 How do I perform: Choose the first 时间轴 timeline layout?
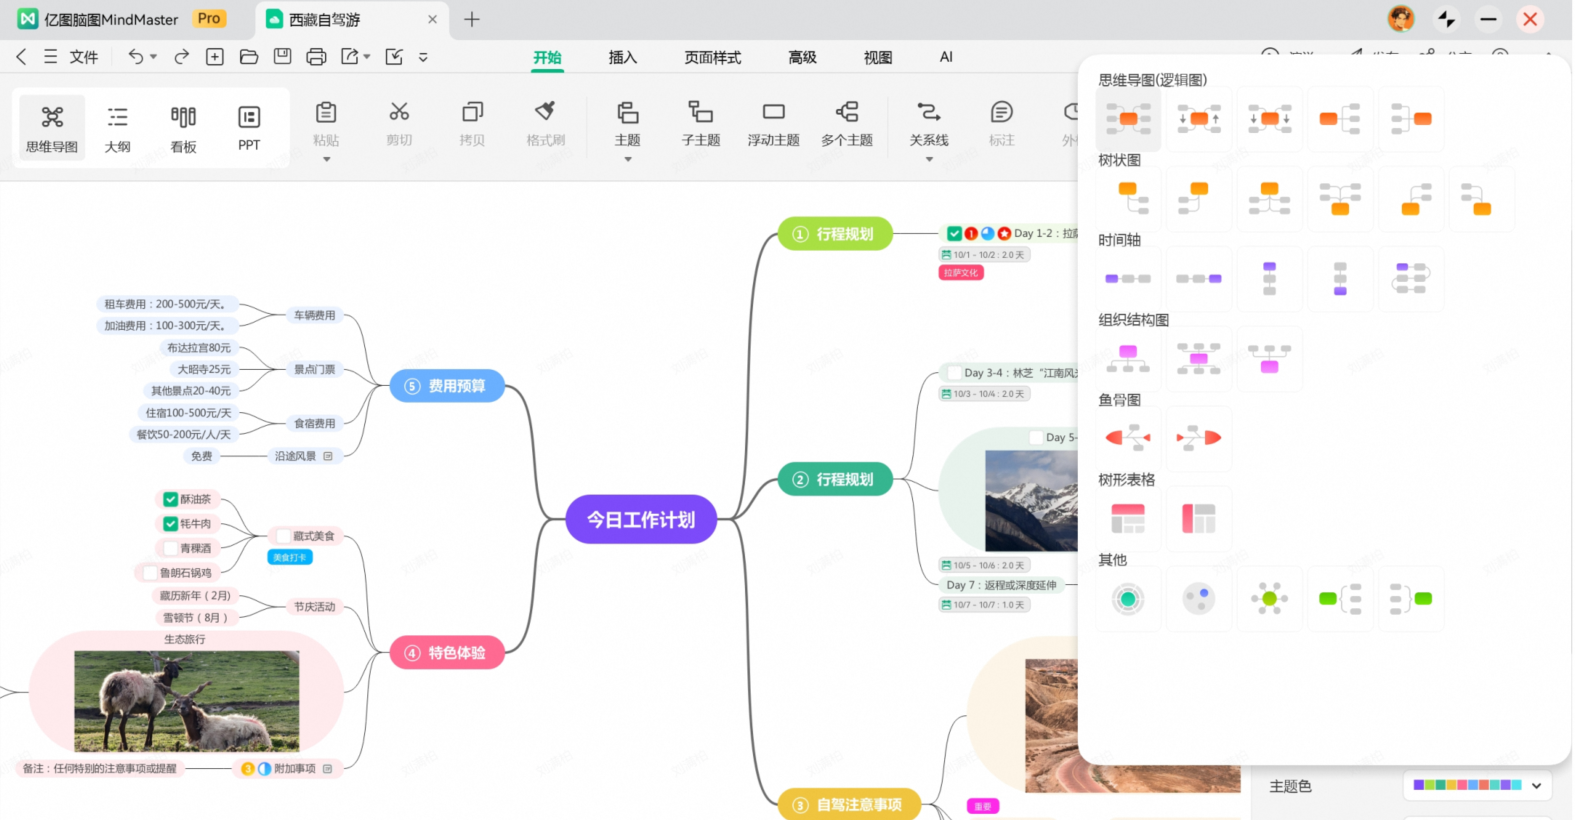[1128, 278]
